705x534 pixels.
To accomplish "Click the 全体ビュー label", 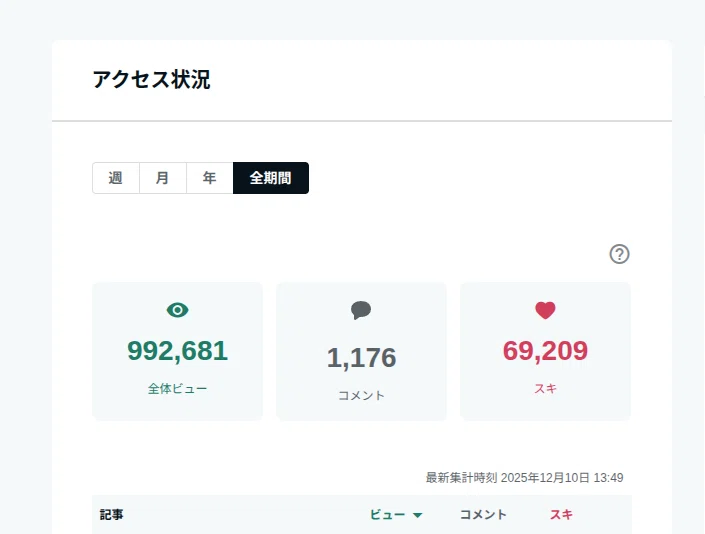I will [x=178, y=389].
